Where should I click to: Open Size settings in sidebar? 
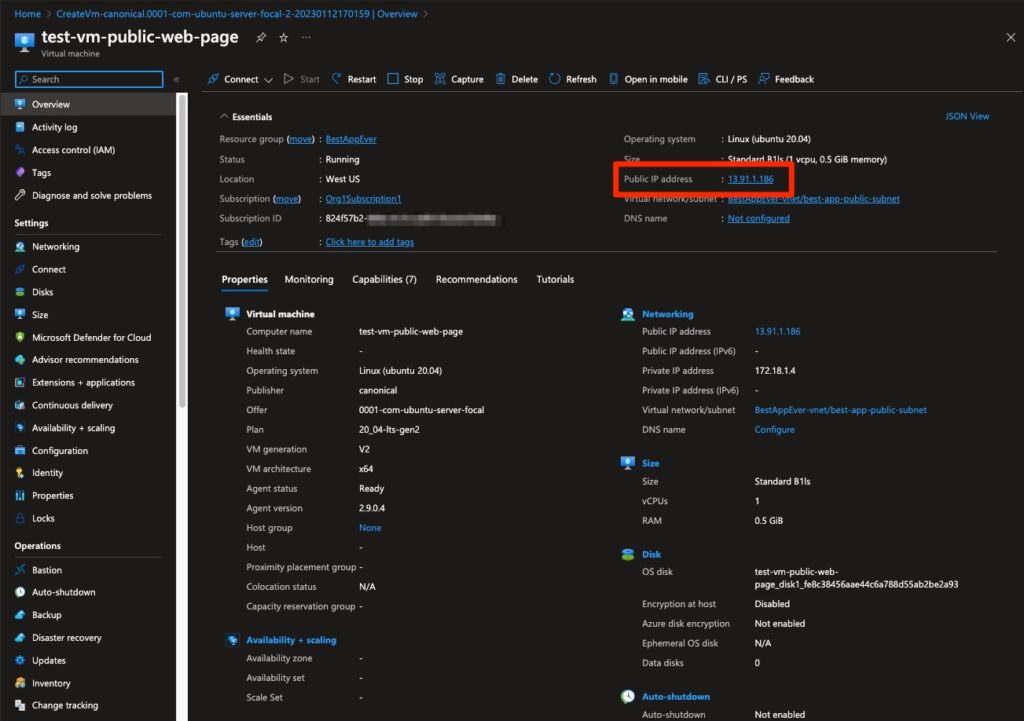coord(40,315)
